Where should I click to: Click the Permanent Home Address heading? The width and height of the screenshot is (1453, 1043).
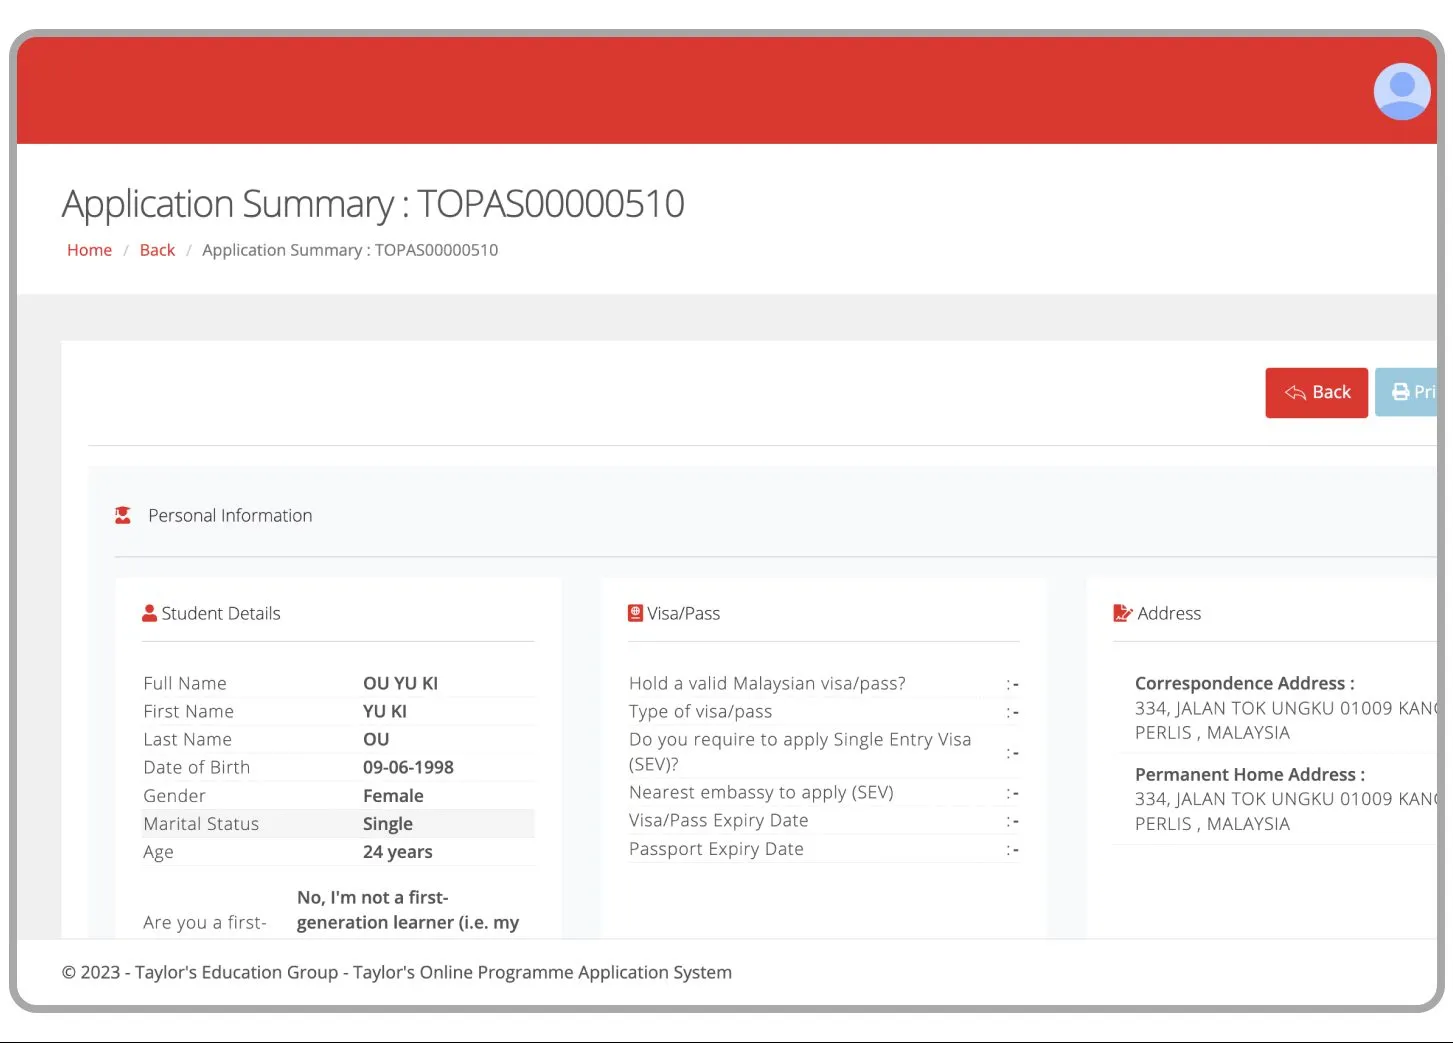tap(1249, 774)
